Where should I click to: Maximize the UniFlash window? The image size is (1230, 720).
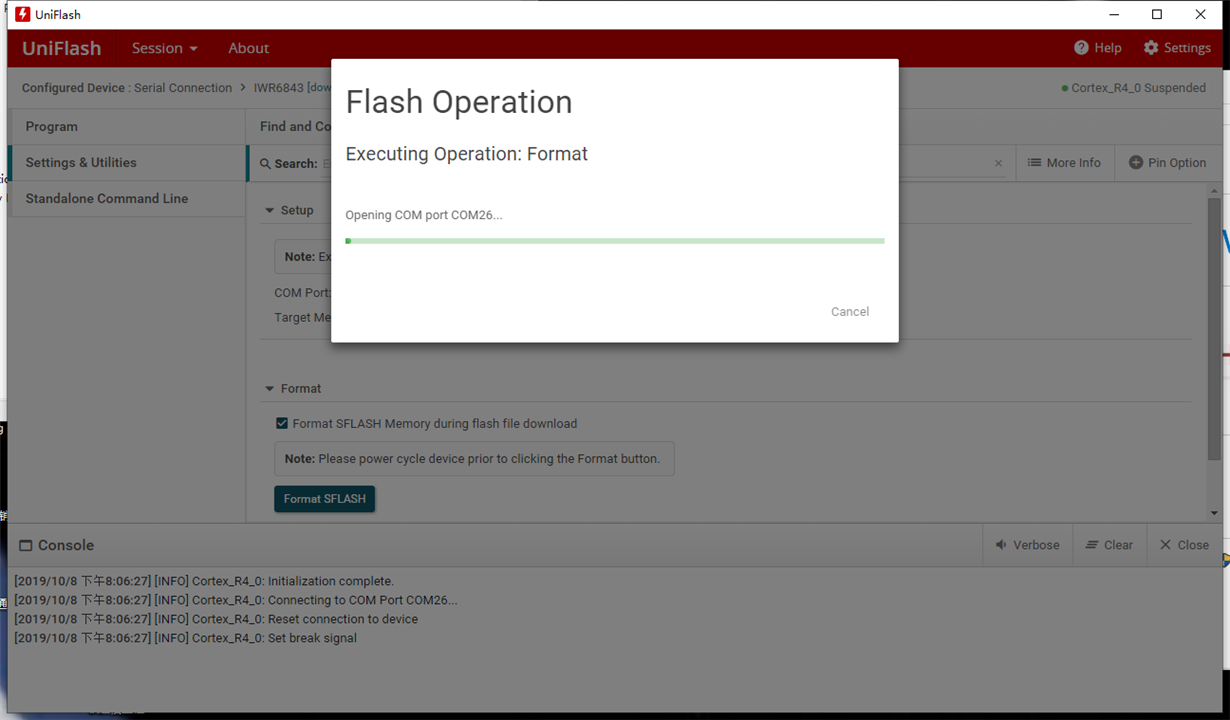[x=1157, y=14]
